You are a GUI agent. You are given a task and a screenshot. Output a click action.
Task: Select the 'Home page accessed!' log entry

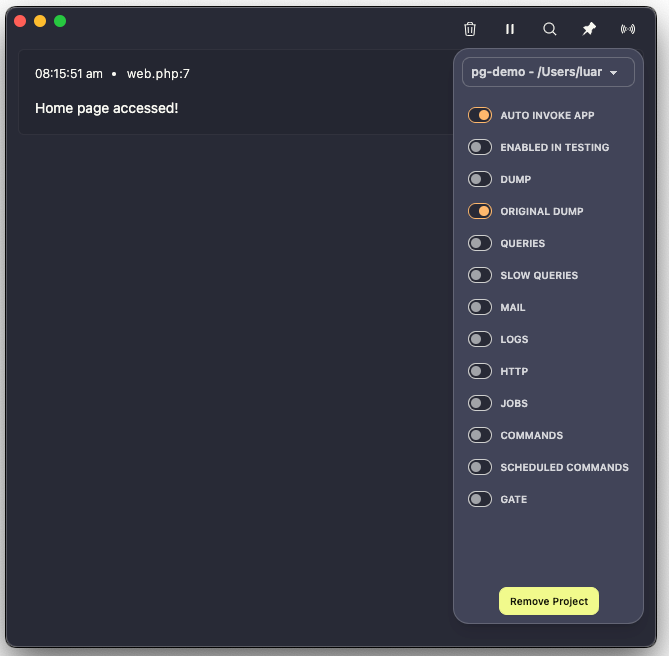click(107, 108)
